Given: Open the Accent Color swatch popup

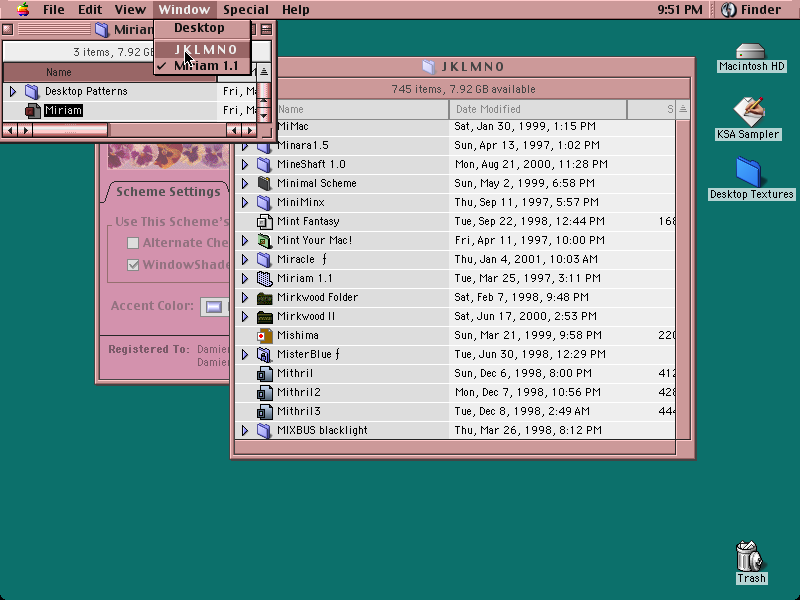Looking at the screenshot, I should [x=214, y=307].
